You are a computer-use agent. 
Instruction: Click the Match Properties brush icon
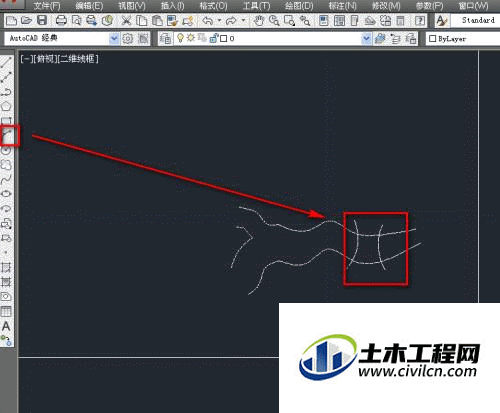click(x=172, y=21)
